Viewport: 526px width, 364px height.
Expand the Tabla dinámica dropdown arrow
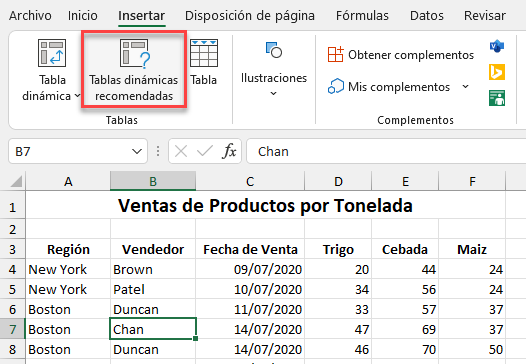coord(77,96)
